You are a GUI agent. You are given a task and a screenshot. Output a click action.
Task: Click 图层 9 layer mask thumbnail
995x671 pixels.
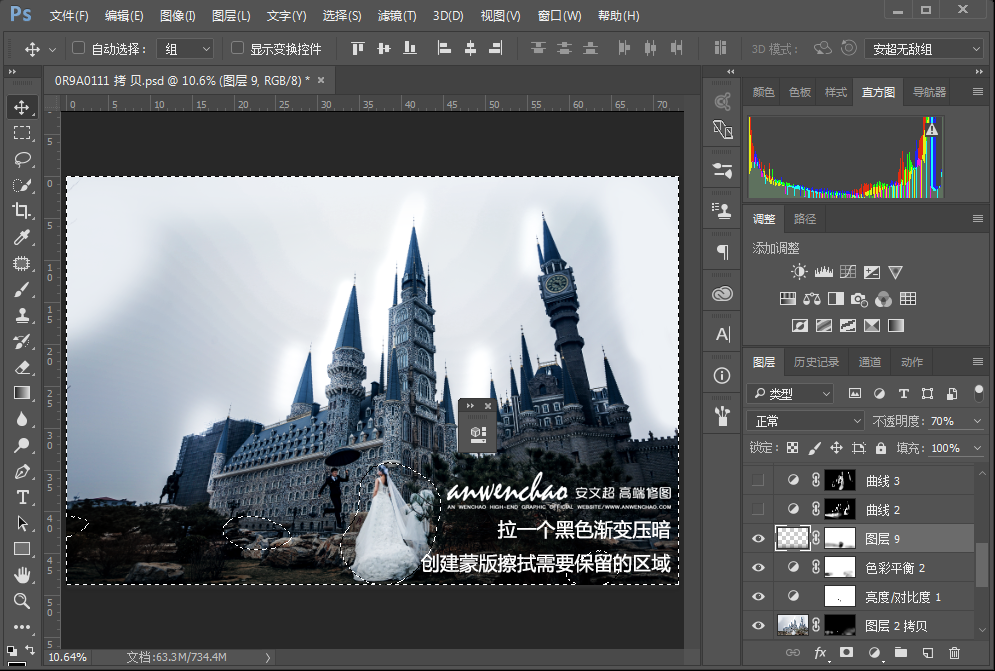(x=839, y=538)
